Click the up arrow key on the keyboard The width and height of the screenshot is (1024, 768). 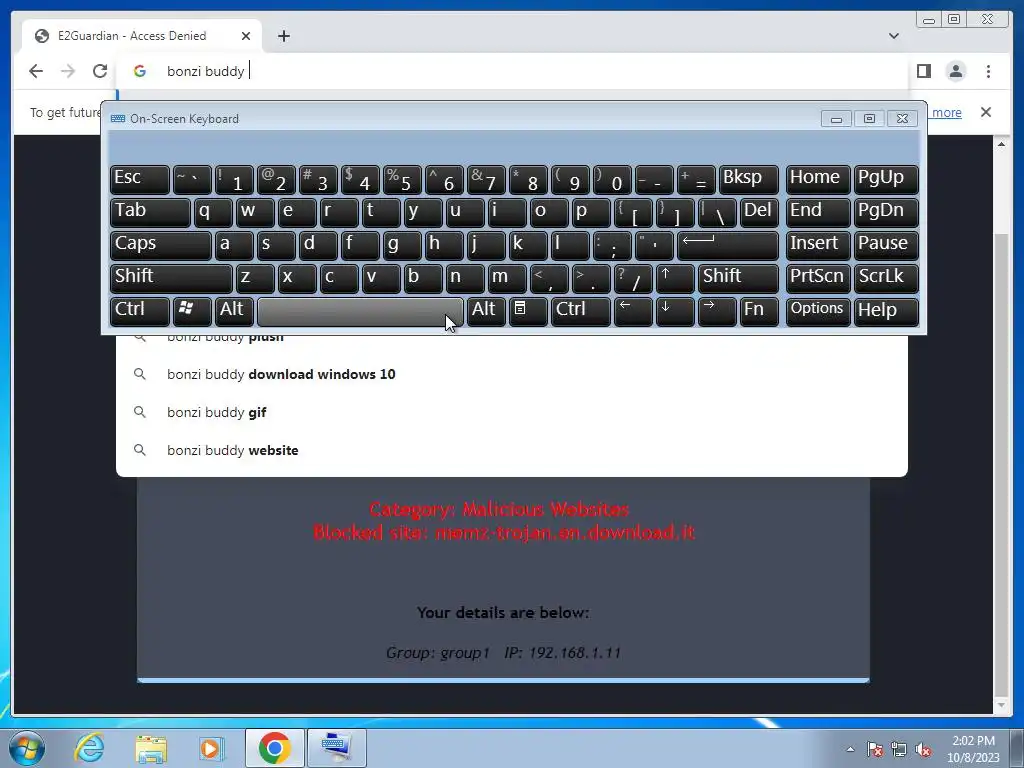click(x=675, y=278)
